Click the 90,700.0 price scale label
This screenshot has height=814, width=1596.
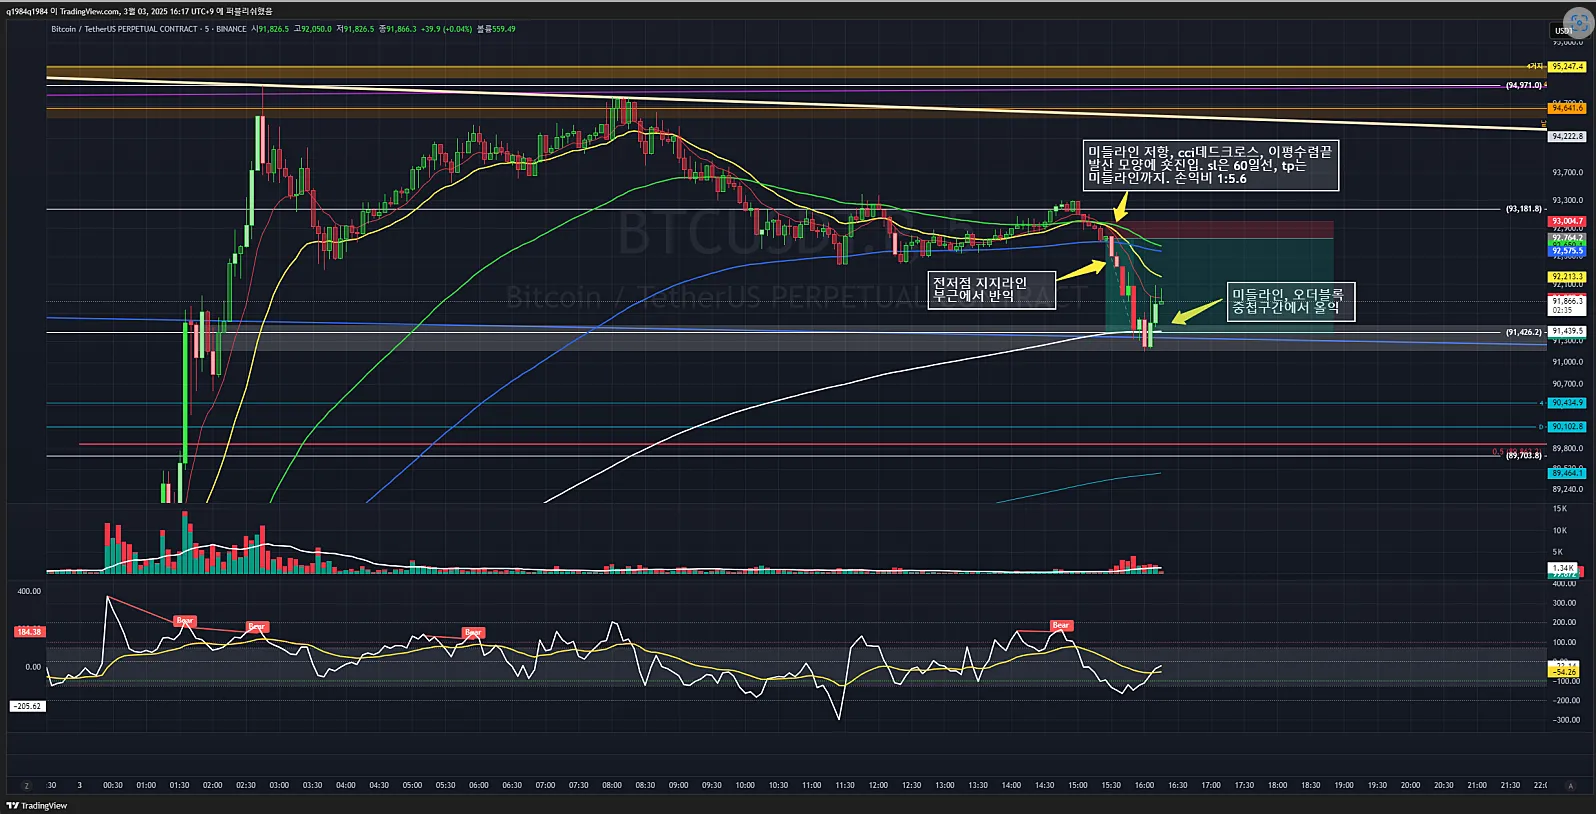tap(1567, 384)
